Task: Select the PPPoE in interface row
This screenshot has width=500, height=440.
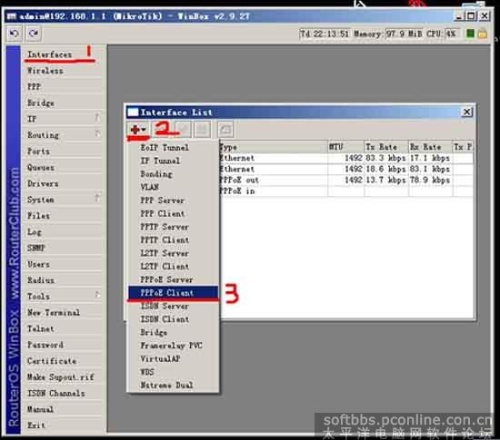Action: pyautogui.click(x=346, y=191)
